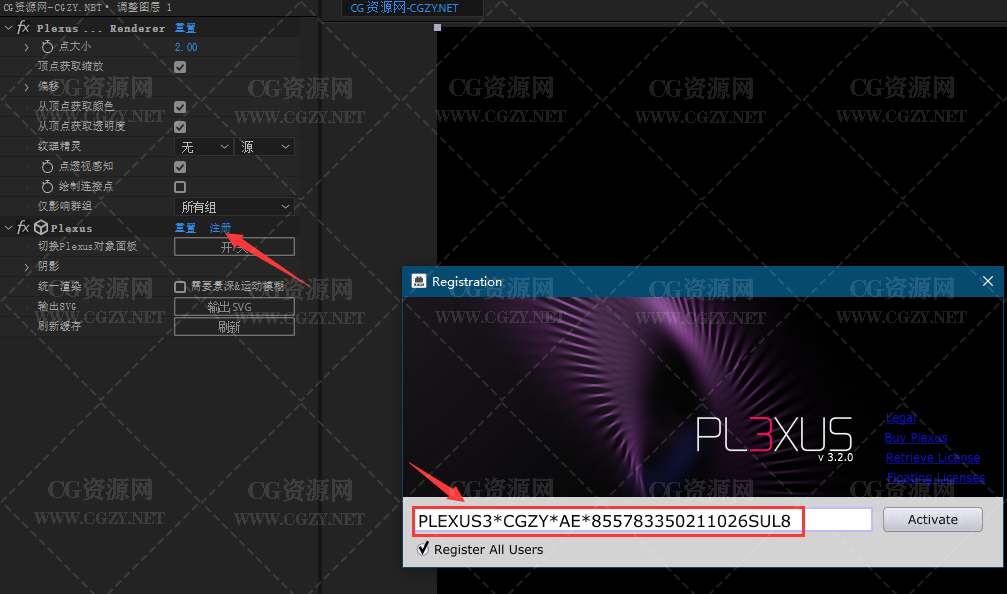The width and height of the screenshot is (1007, 594).
Task: Toggle the Plexus Renderer fx effect switch
Action: (23, 28)
